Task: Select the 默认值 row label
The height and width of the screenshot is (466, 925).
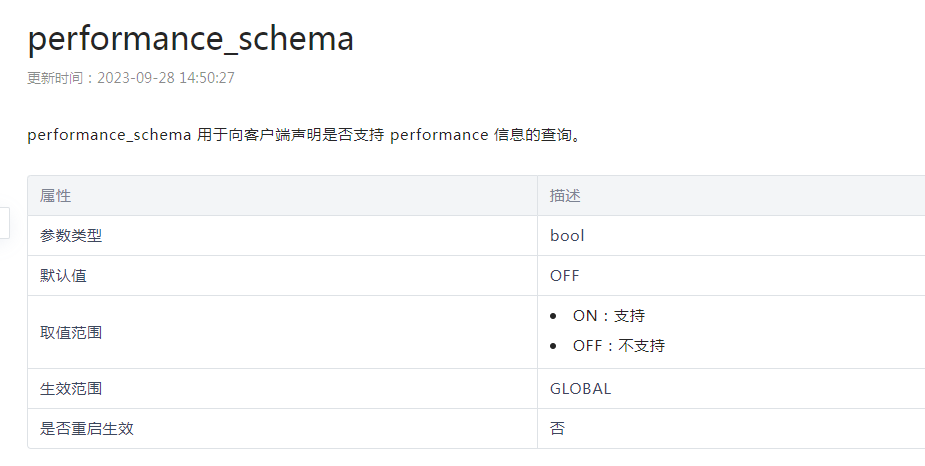Action: click(63, 276)
